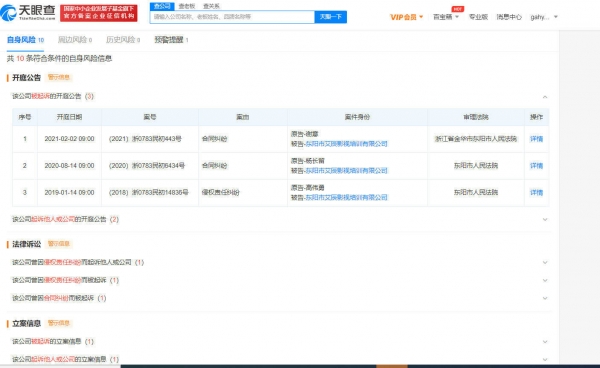Image resolution: width=600 pixels, height=368 pixels.
Task: Open the 百宝箱 dropdown menu
Action: click(x=446, y=17)
